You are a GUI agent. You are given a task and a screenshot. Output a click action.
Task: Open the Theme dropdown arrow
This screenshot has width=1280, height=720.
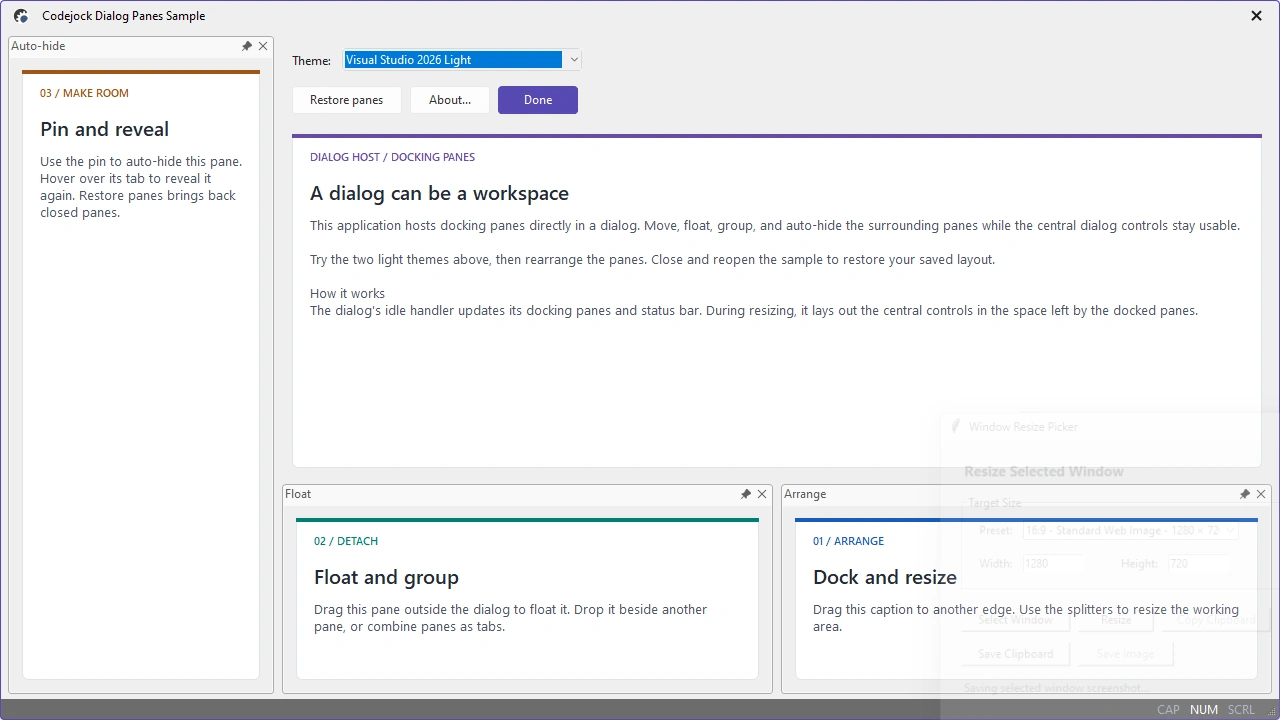[x=573, y=60]
